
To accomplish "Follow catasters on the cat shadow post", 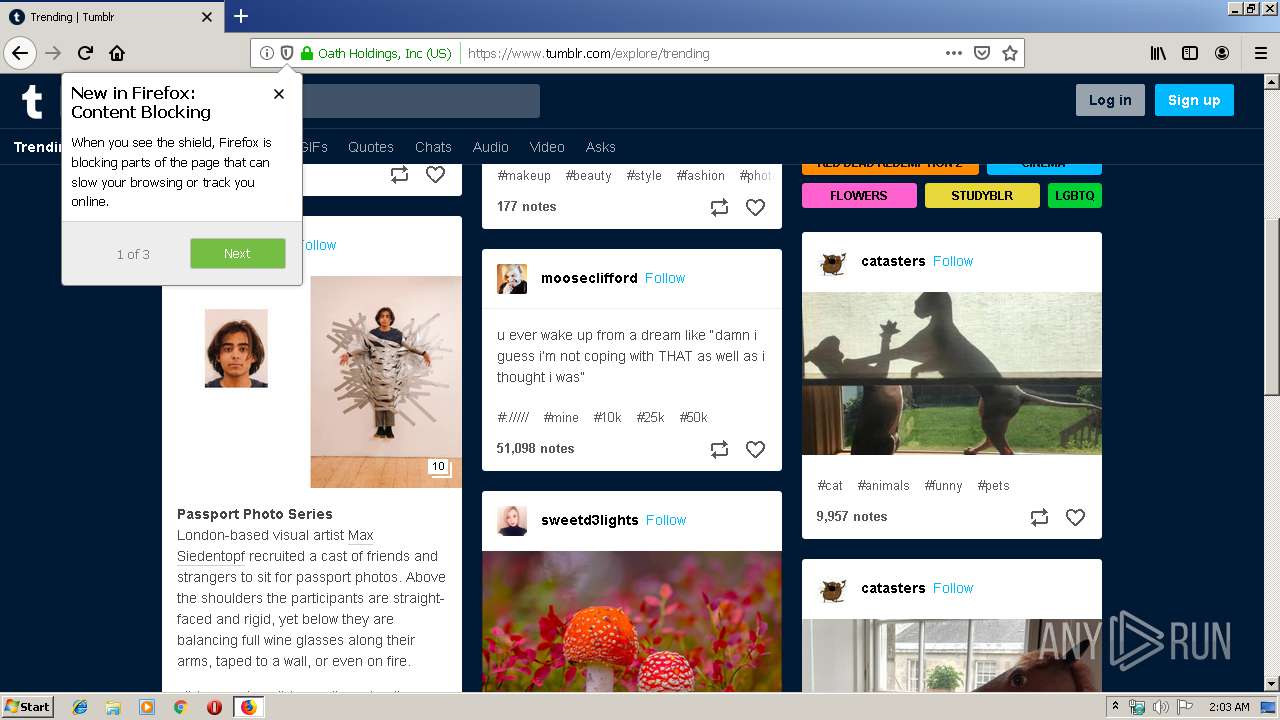I will pos(953,261).
